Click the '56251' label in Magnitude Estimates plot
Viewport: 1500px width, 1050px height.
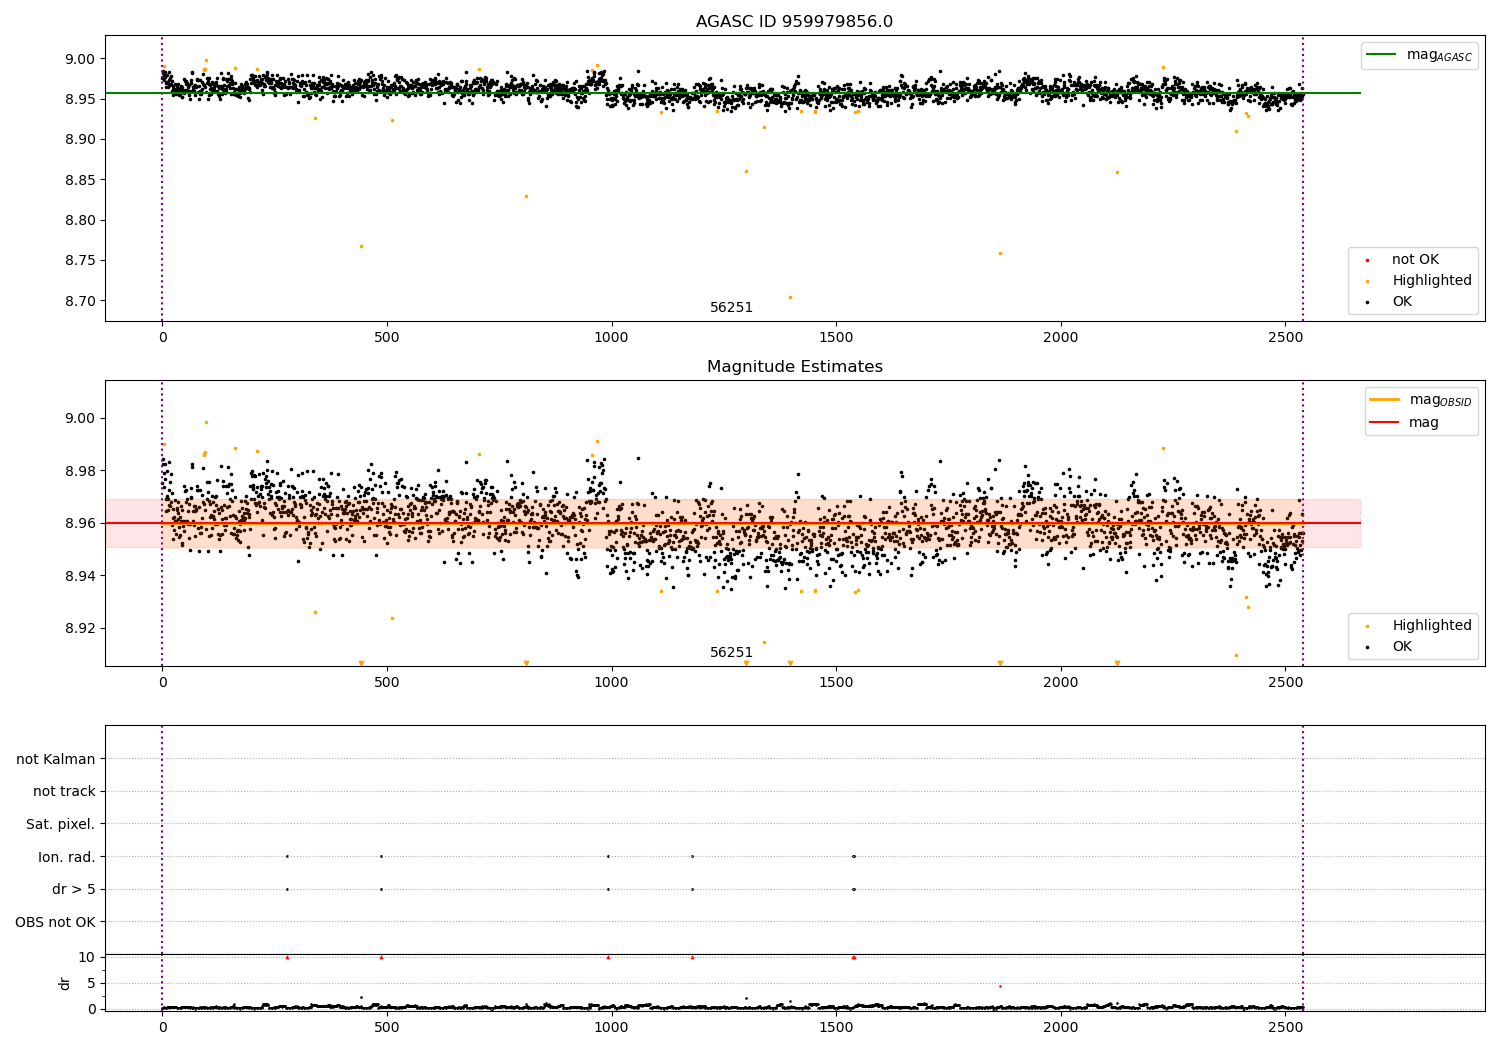tap(731, 653)
